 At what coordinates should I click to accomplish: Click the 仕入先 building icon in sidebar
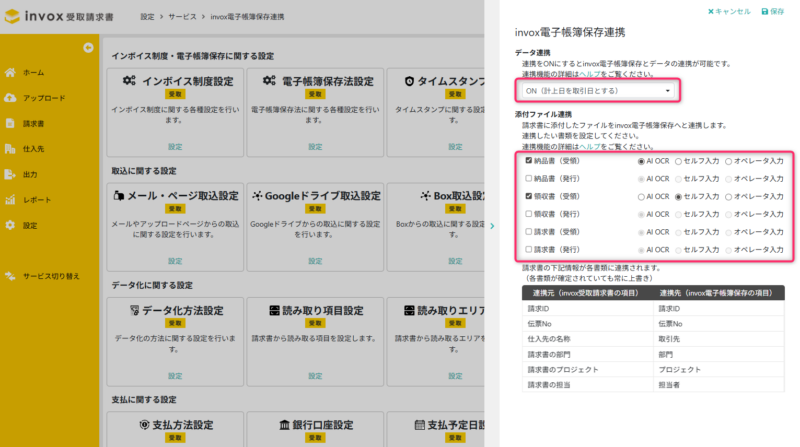click(10, 148)
